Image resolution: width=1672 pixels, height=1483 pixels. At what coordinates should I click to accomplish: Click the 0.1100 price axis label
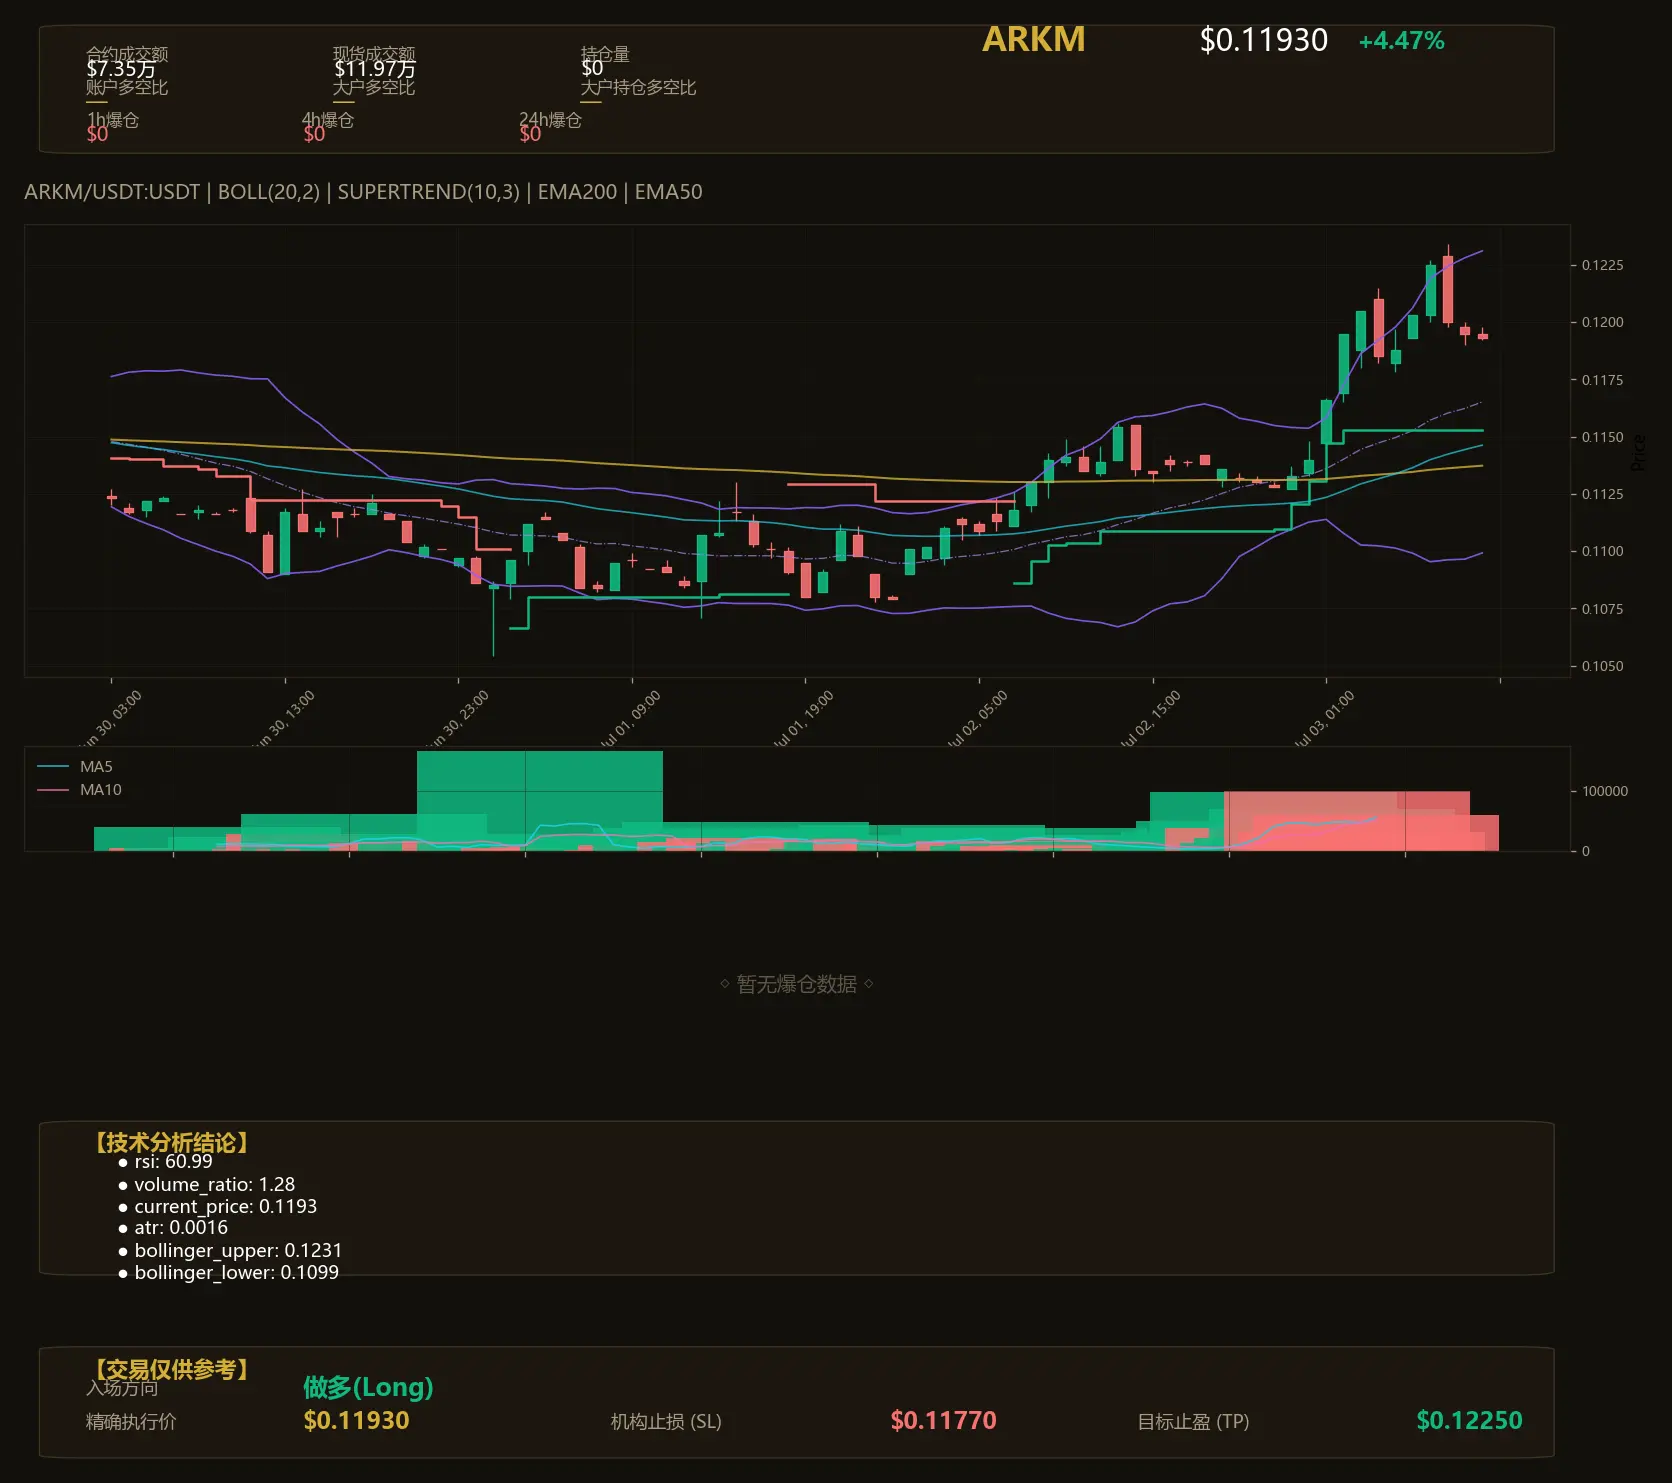click(x=1602, y=551)
